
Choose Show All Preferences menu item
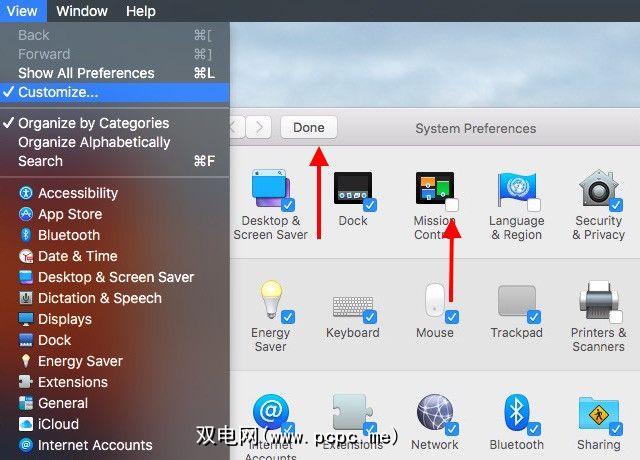pyautogui.click(x=115, y=73)
